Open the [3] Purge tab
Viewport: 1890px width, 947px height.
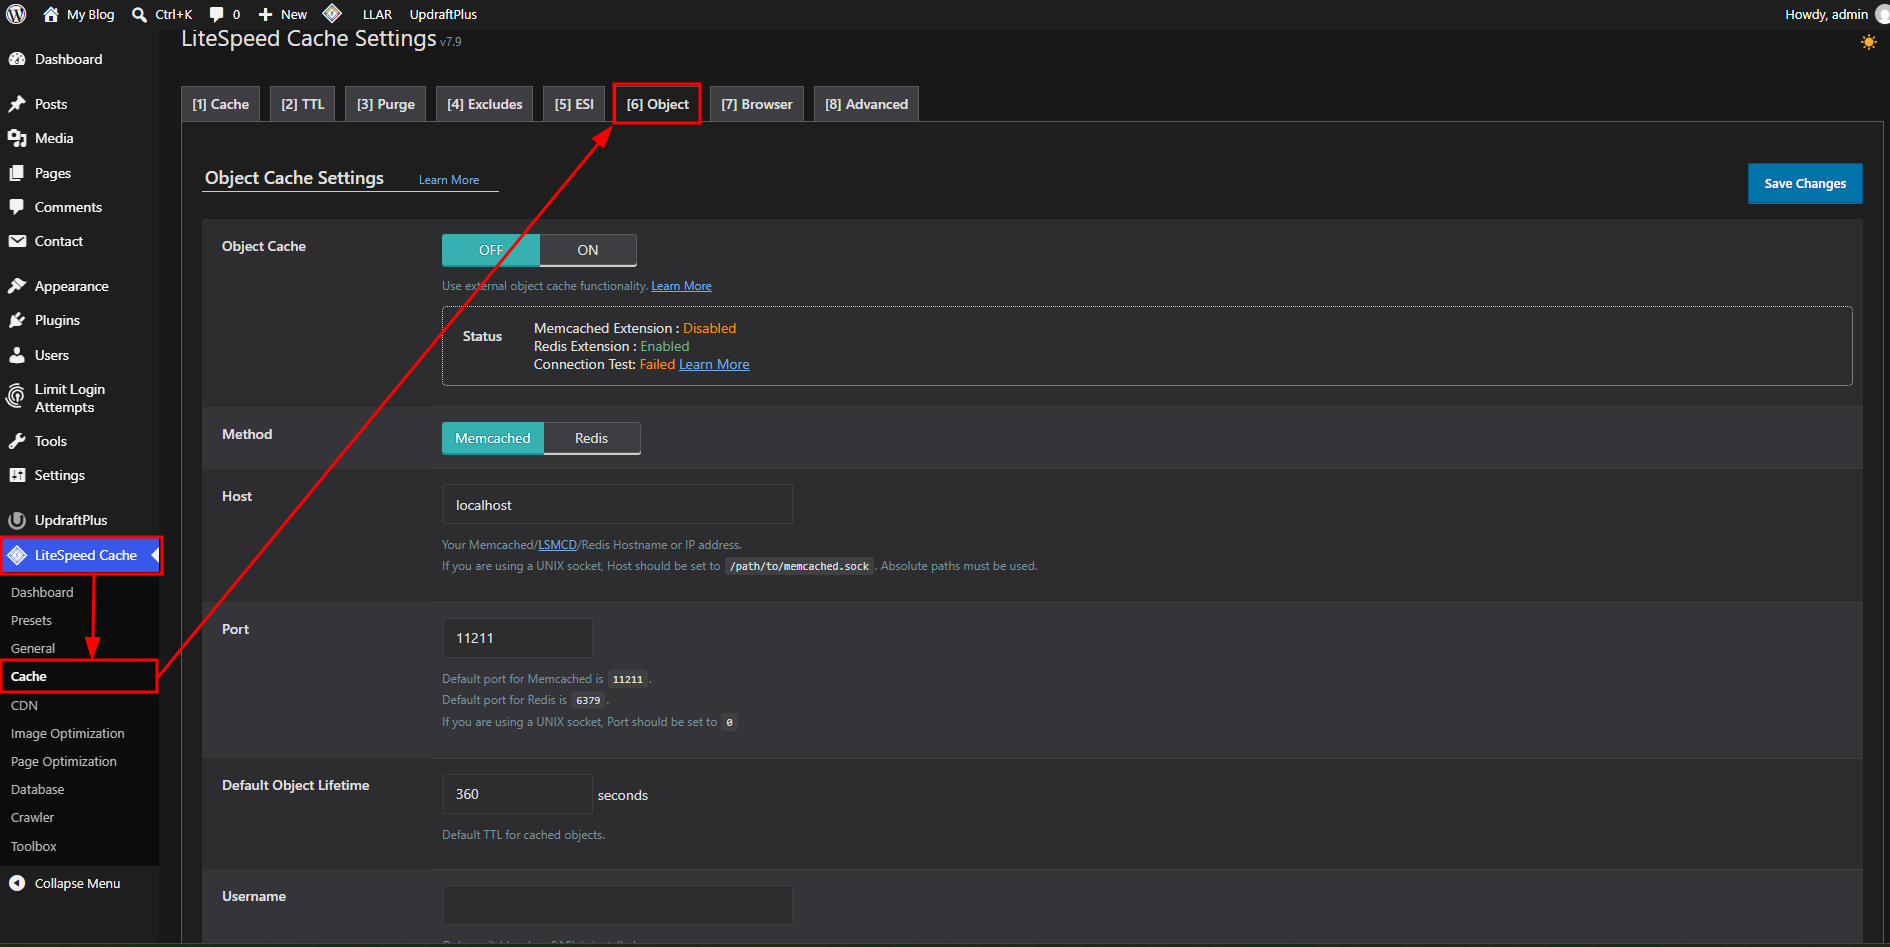tap(386, 104)
